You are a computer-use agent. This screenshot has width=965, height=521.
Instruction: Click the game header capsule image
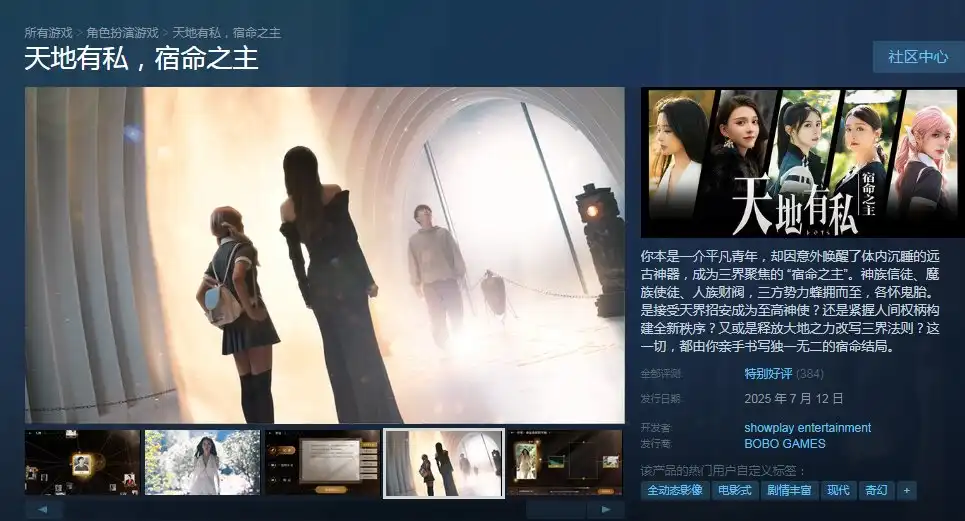(x=803, y=162)
